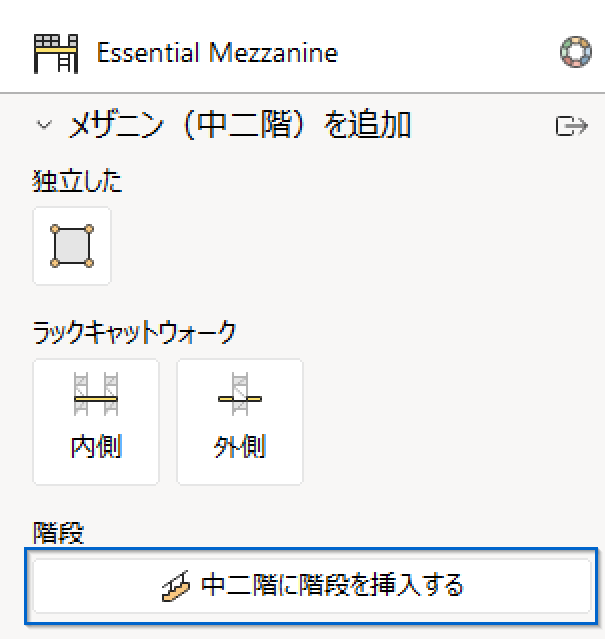Image resolution: width=605 pixels, height=639 pixels.
Task: Click the 中二階に階段を挿入する button
Action: (x=312, y=586)
